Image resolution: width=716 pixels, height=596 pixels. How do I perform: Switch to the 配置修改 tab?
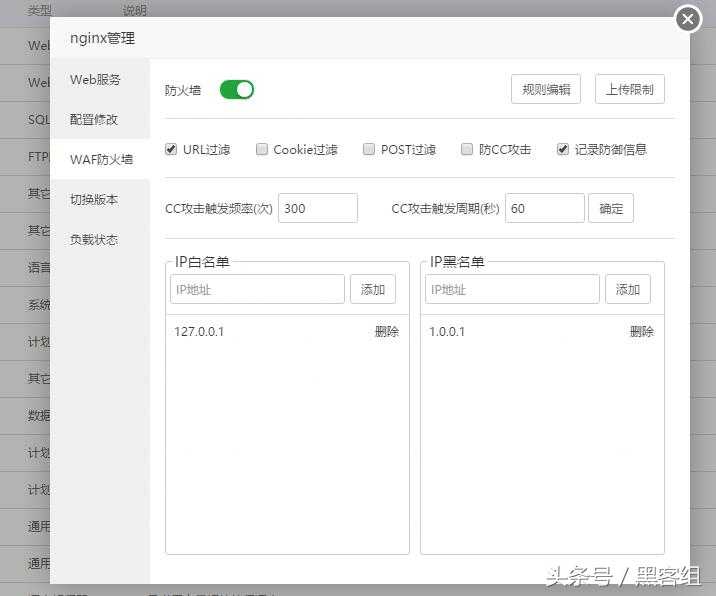[100, 119]
